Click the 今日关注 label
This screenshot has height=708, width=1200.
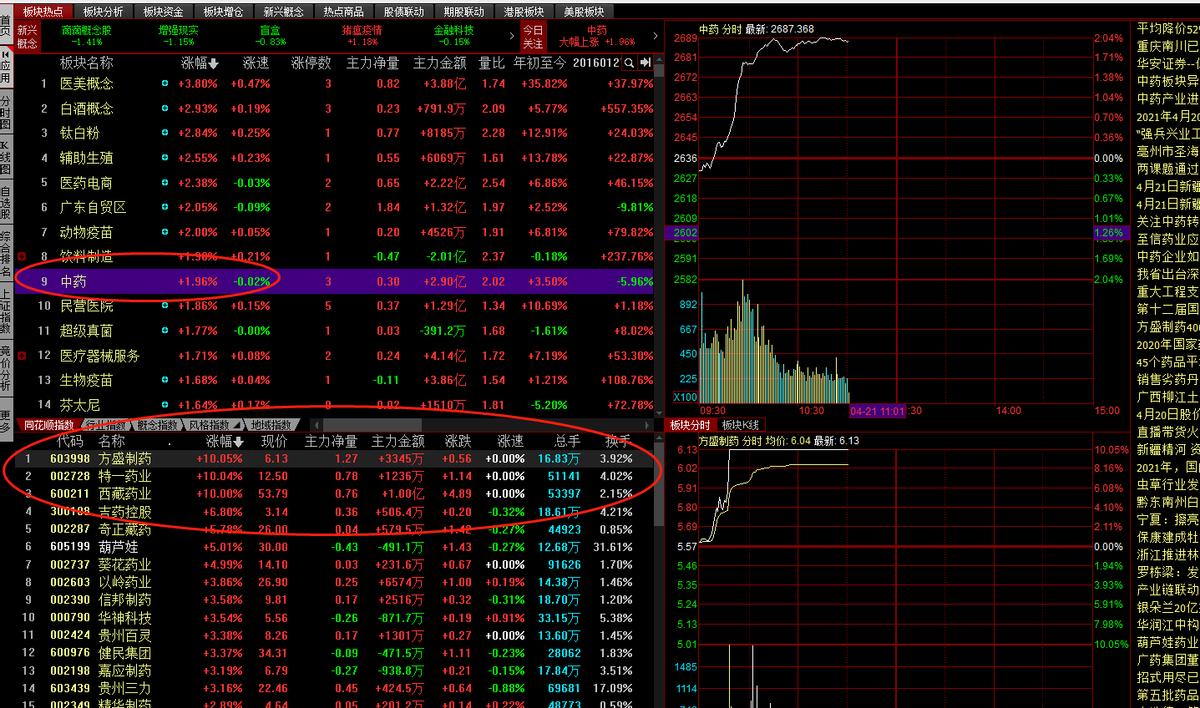pyautogui.click(x=533, y=37)
